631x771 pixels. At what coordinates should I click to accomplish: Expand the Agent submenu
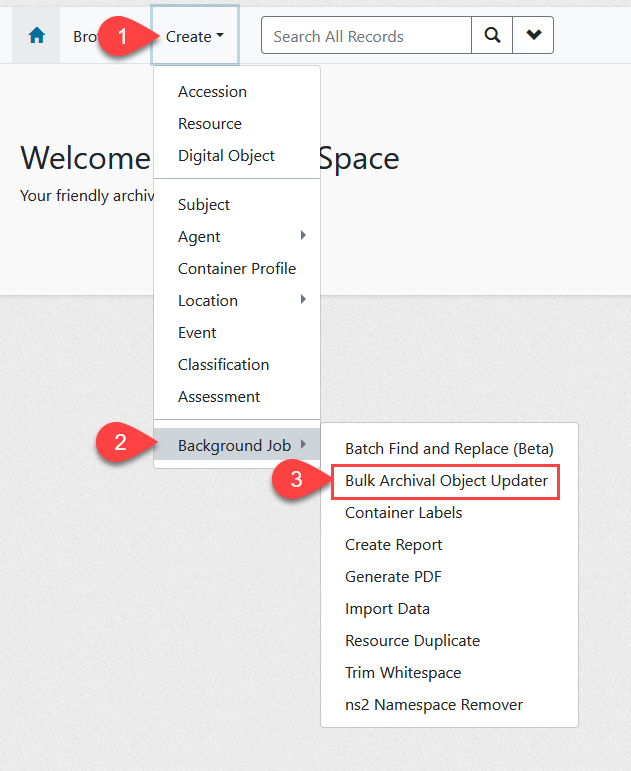coord(200,237)
